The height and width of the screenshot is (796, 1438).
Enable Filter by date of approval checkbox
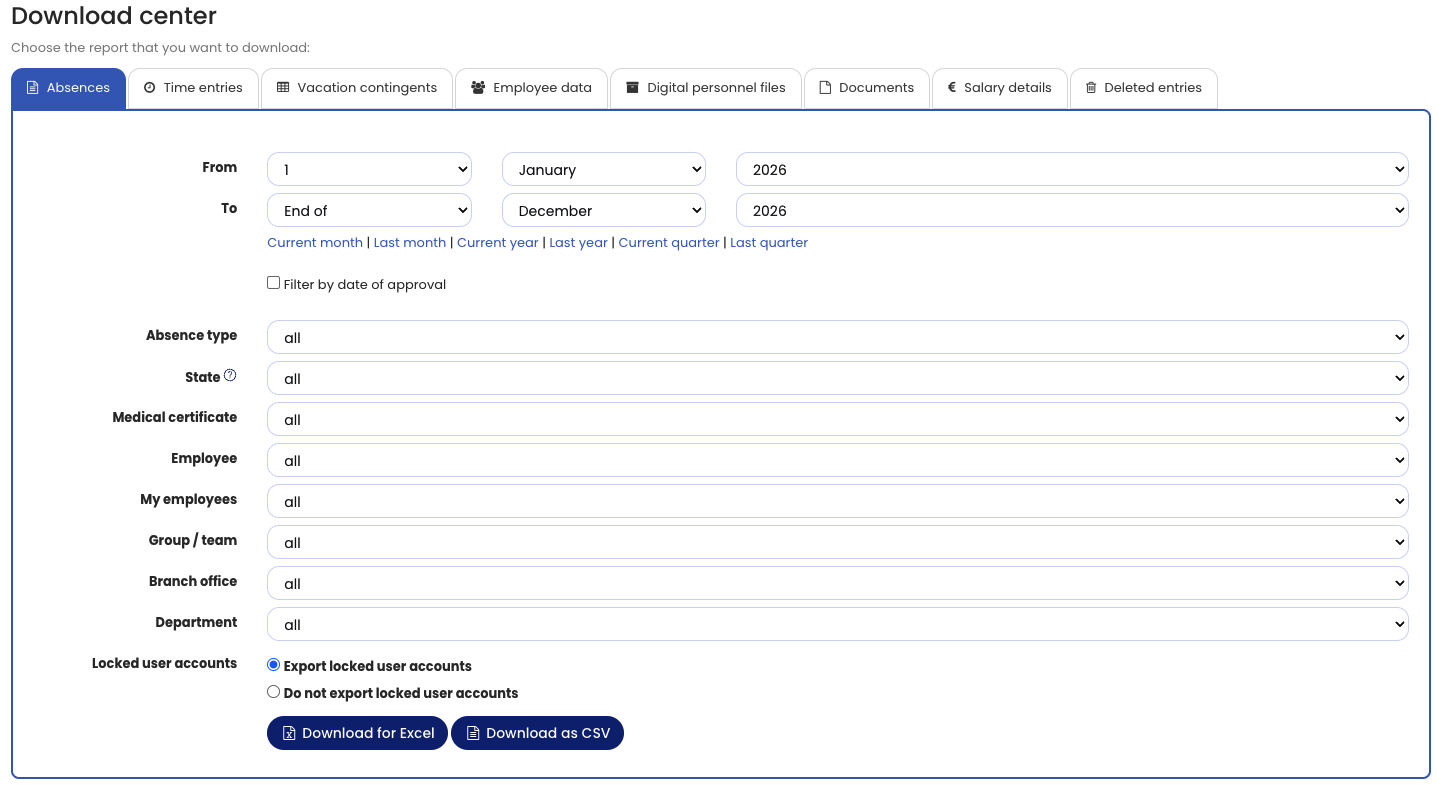point(273,283)
